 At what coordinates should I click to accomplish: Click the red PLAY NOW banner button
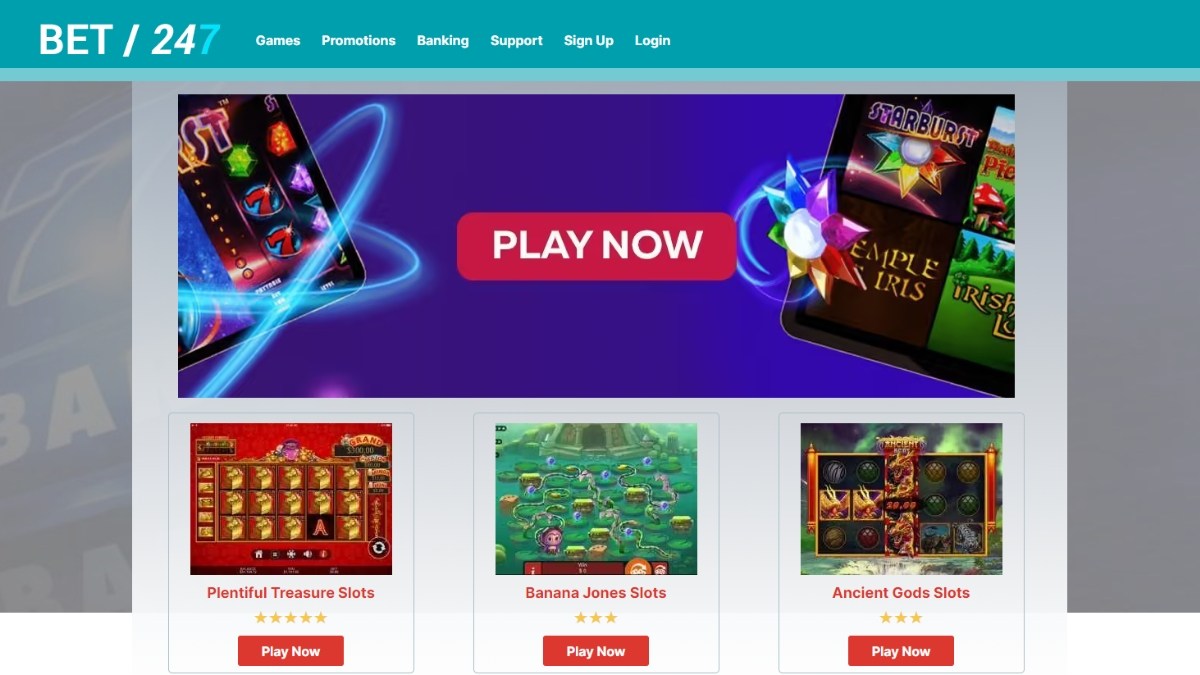point(597,246)
